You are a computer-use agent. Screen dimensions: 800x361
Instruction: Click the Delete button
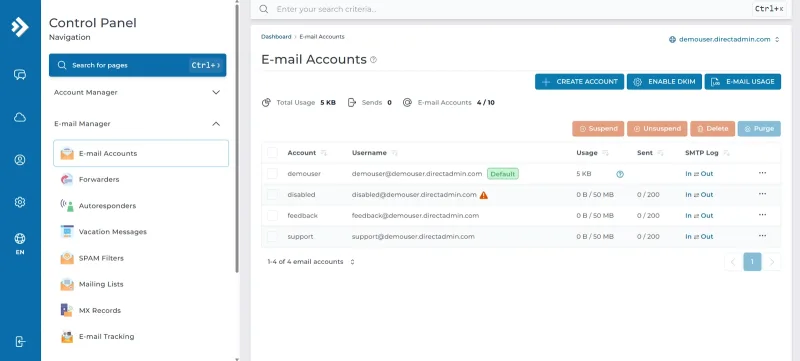[713, 129]
